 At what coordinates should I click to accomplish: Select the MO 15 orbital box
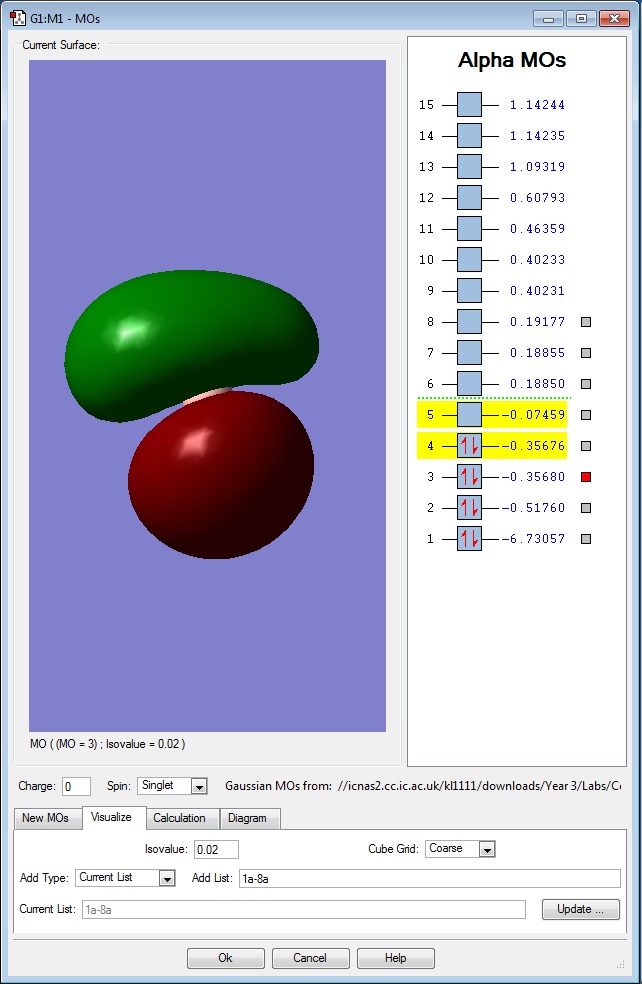(x=469, y=105)
